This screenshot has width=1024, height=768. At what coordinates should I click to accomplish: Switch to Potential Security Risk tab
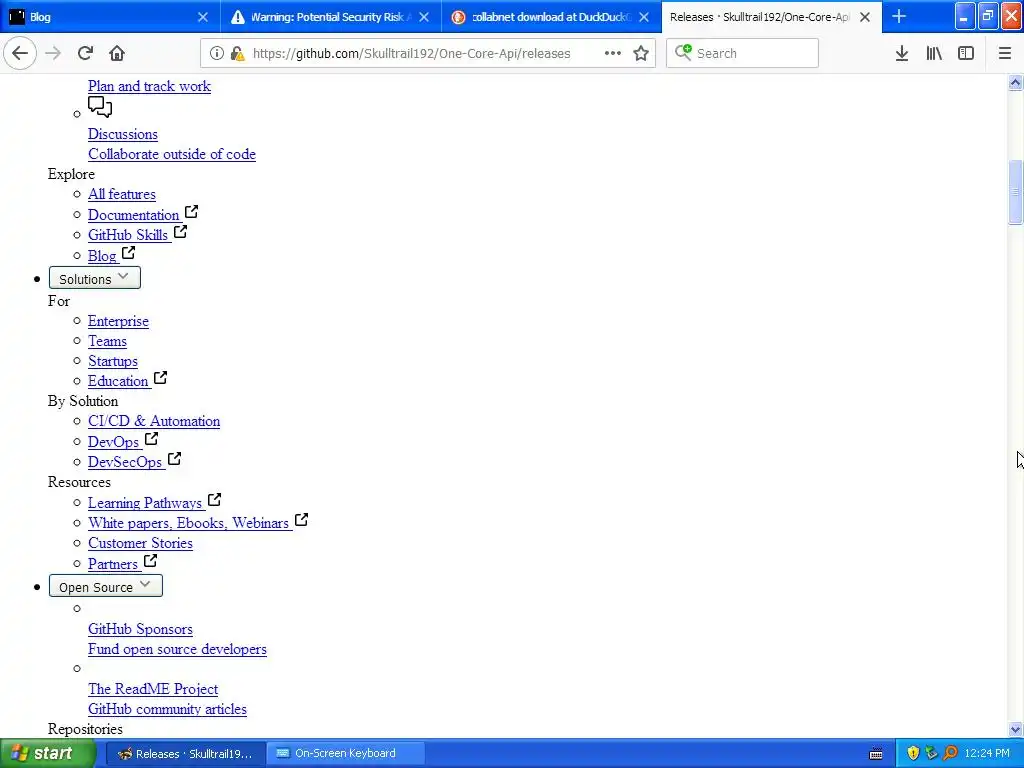pyautogui.click(x=330, y=17)
